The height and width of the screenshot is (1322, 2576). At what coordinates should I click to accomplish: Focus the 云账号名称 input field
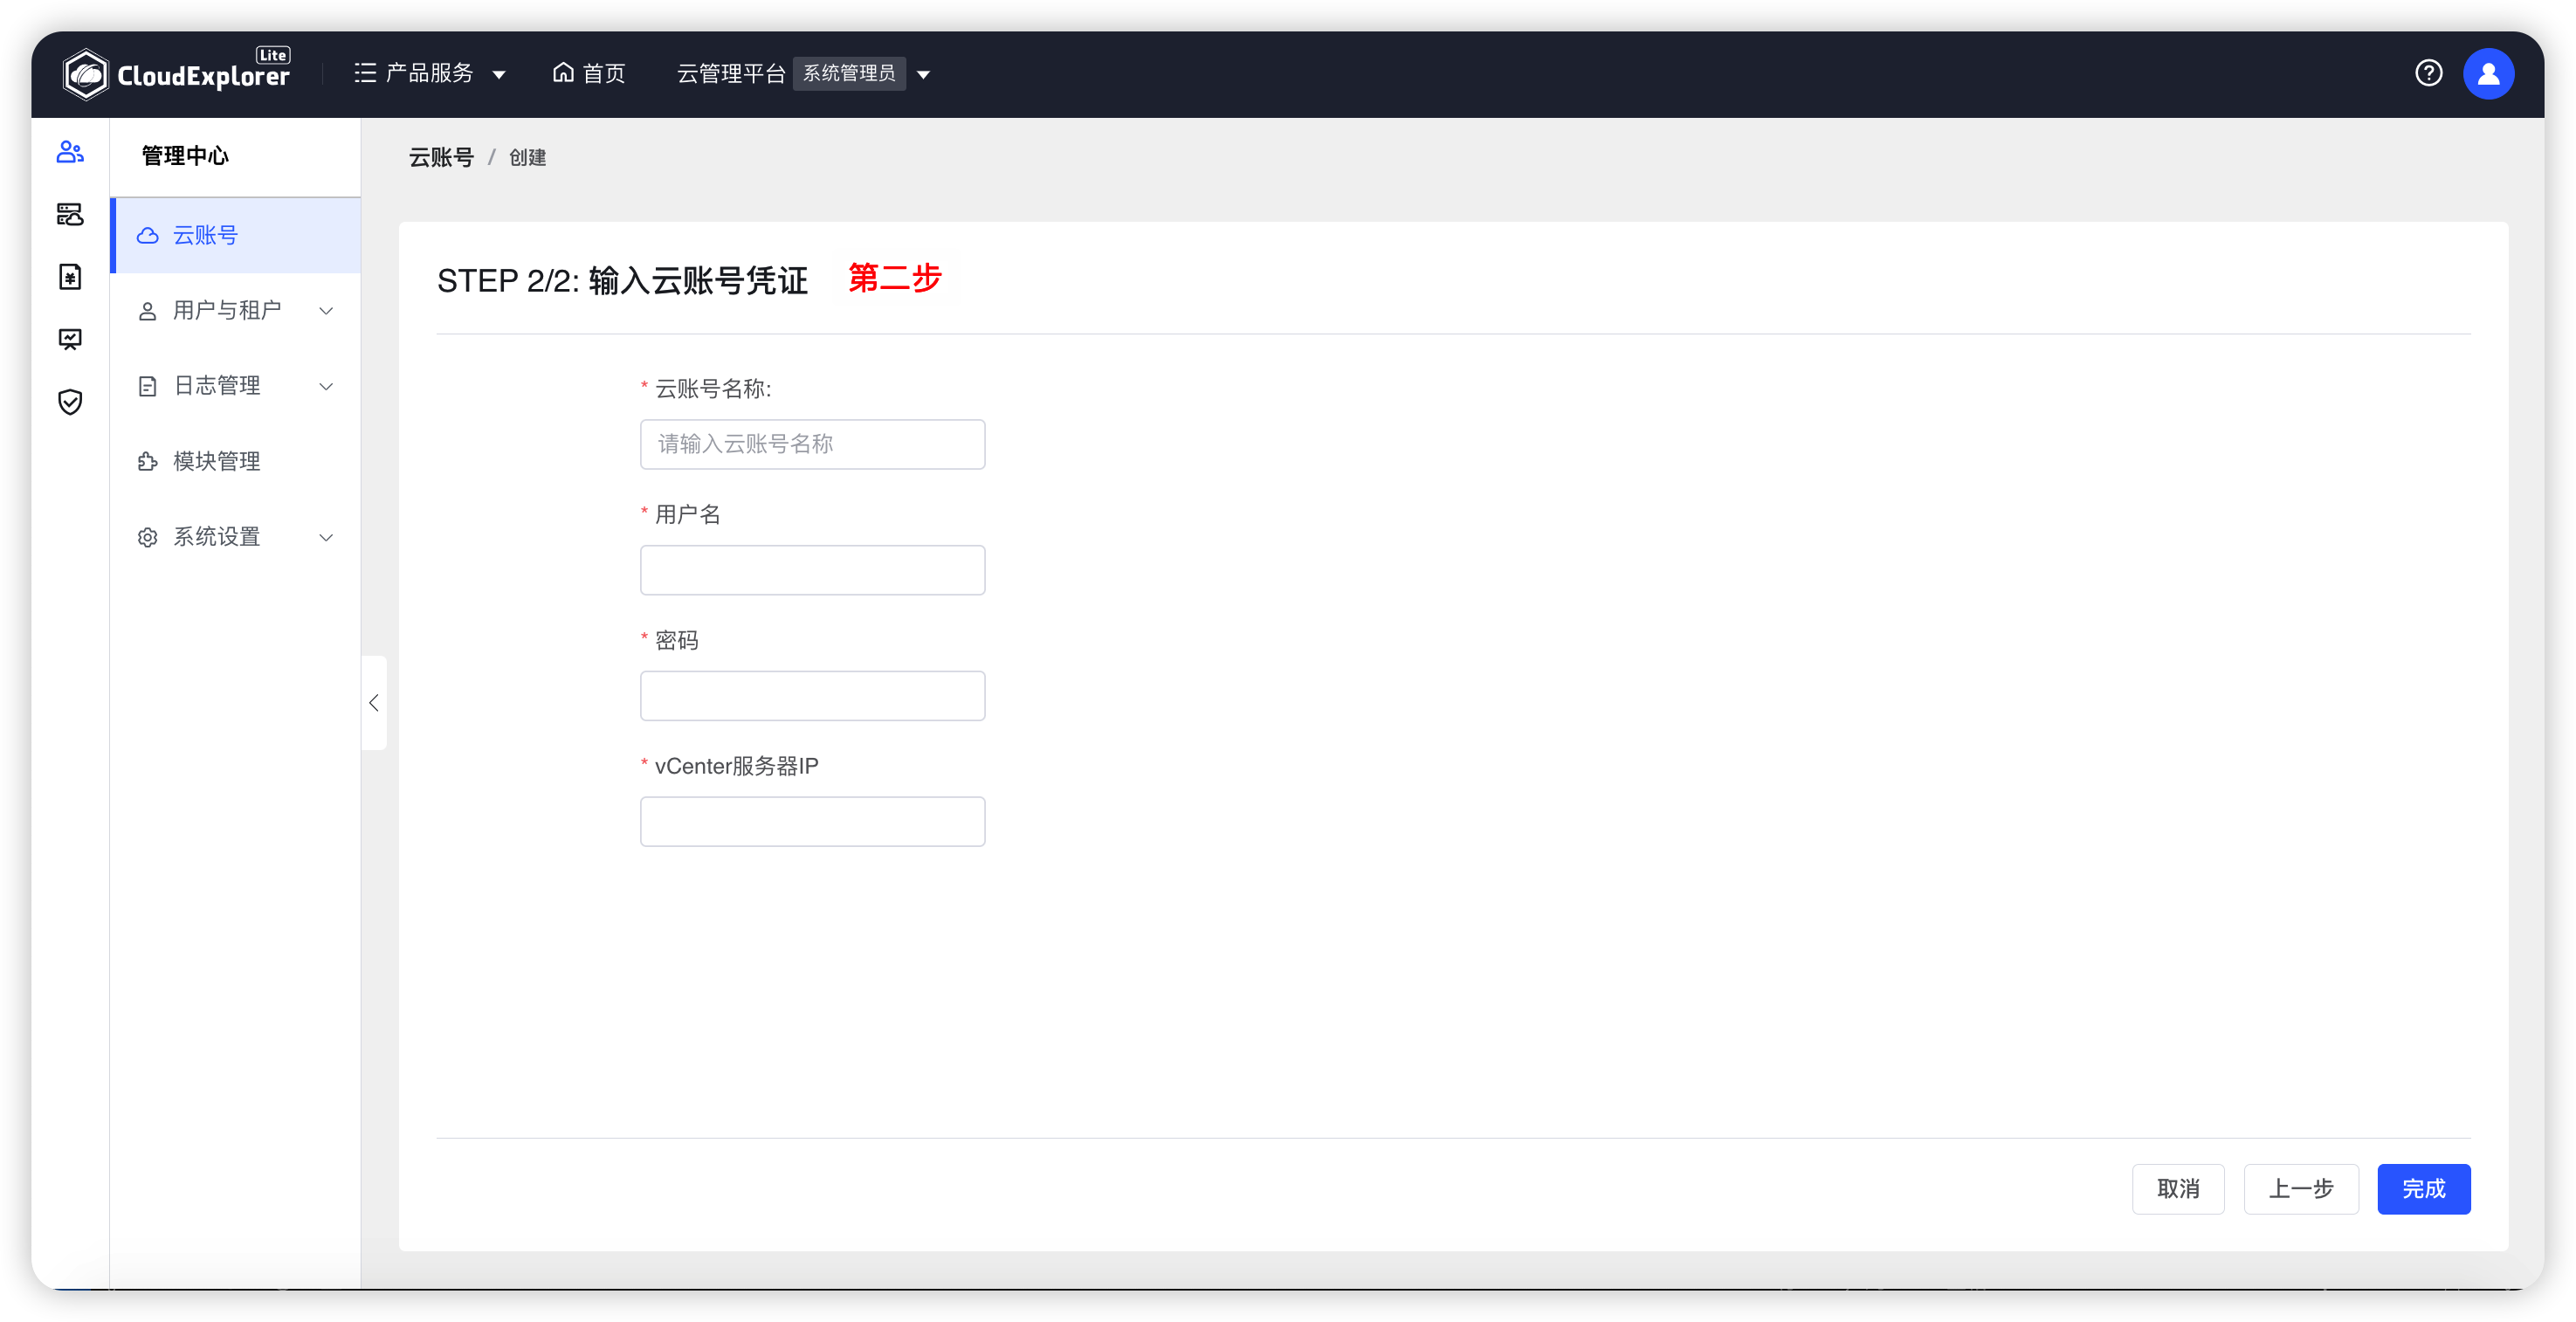coord(812,444)
